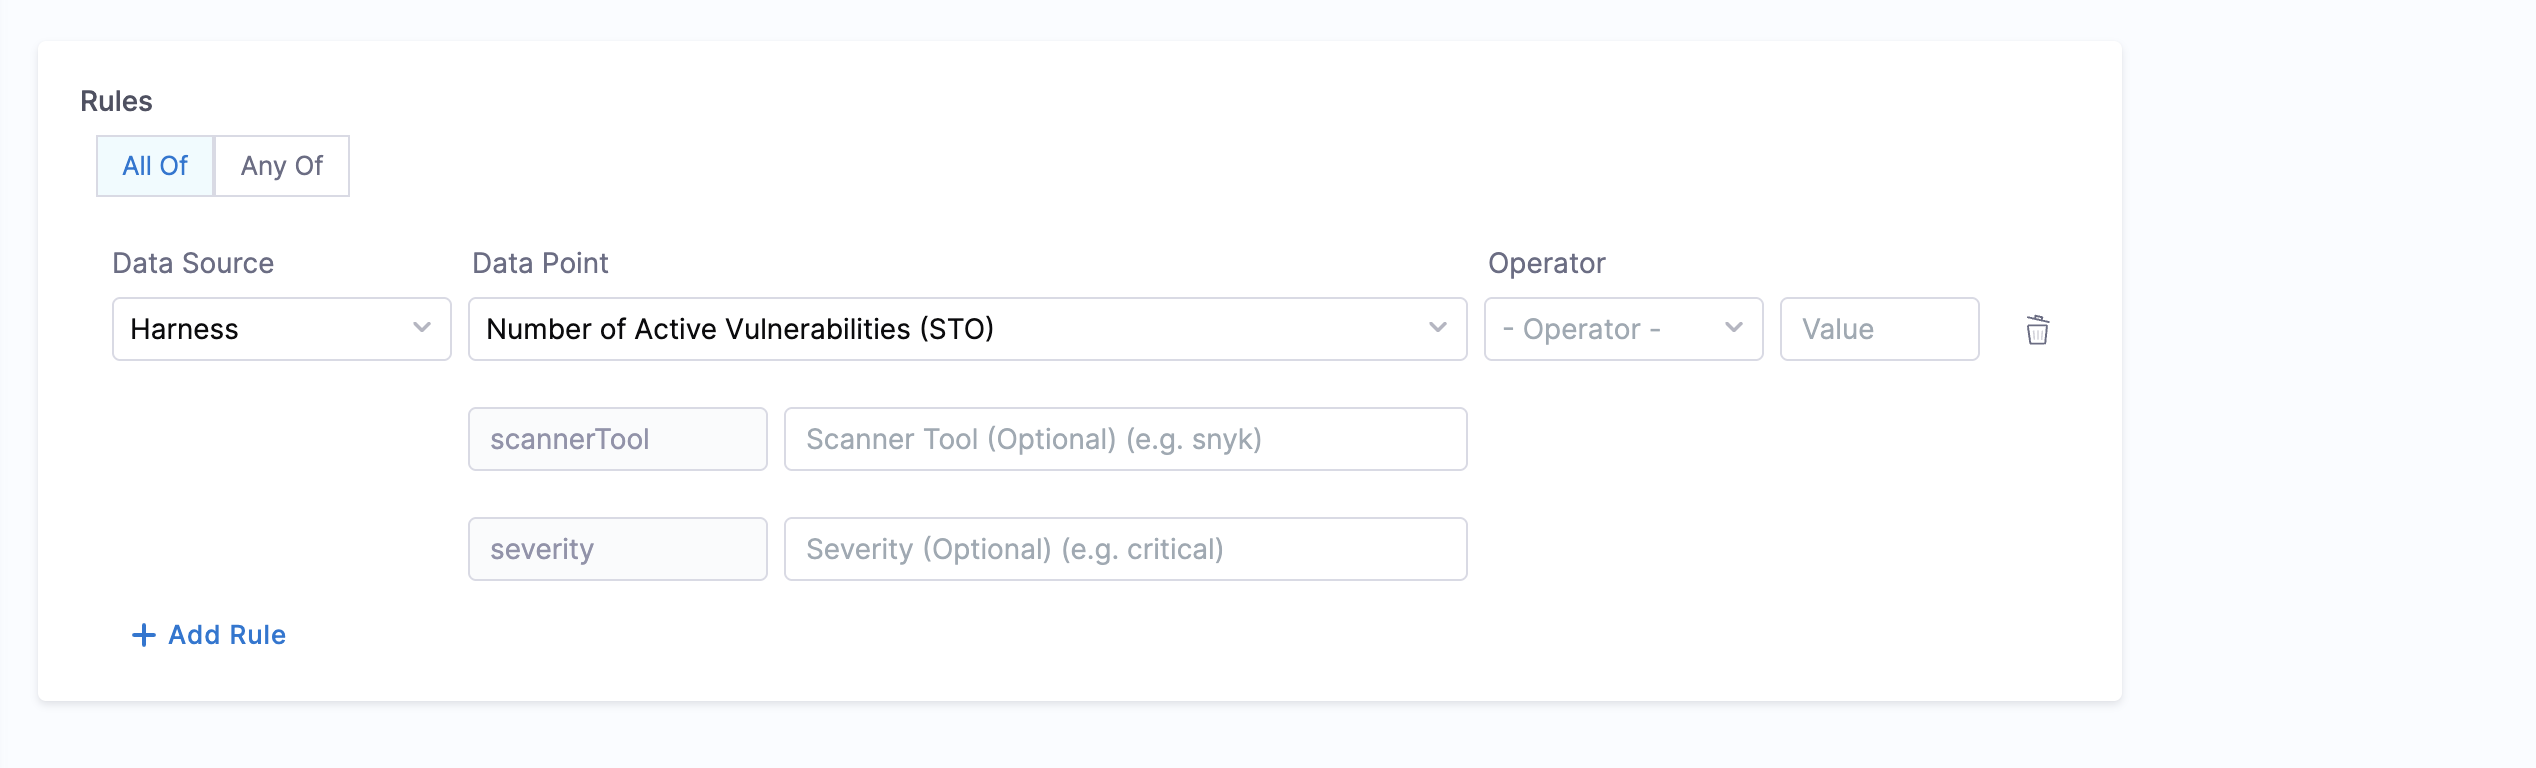Expand the Number of Active Vulnerabilities dropdown
The image size is (2536, 768).
(x=950, y=329)
